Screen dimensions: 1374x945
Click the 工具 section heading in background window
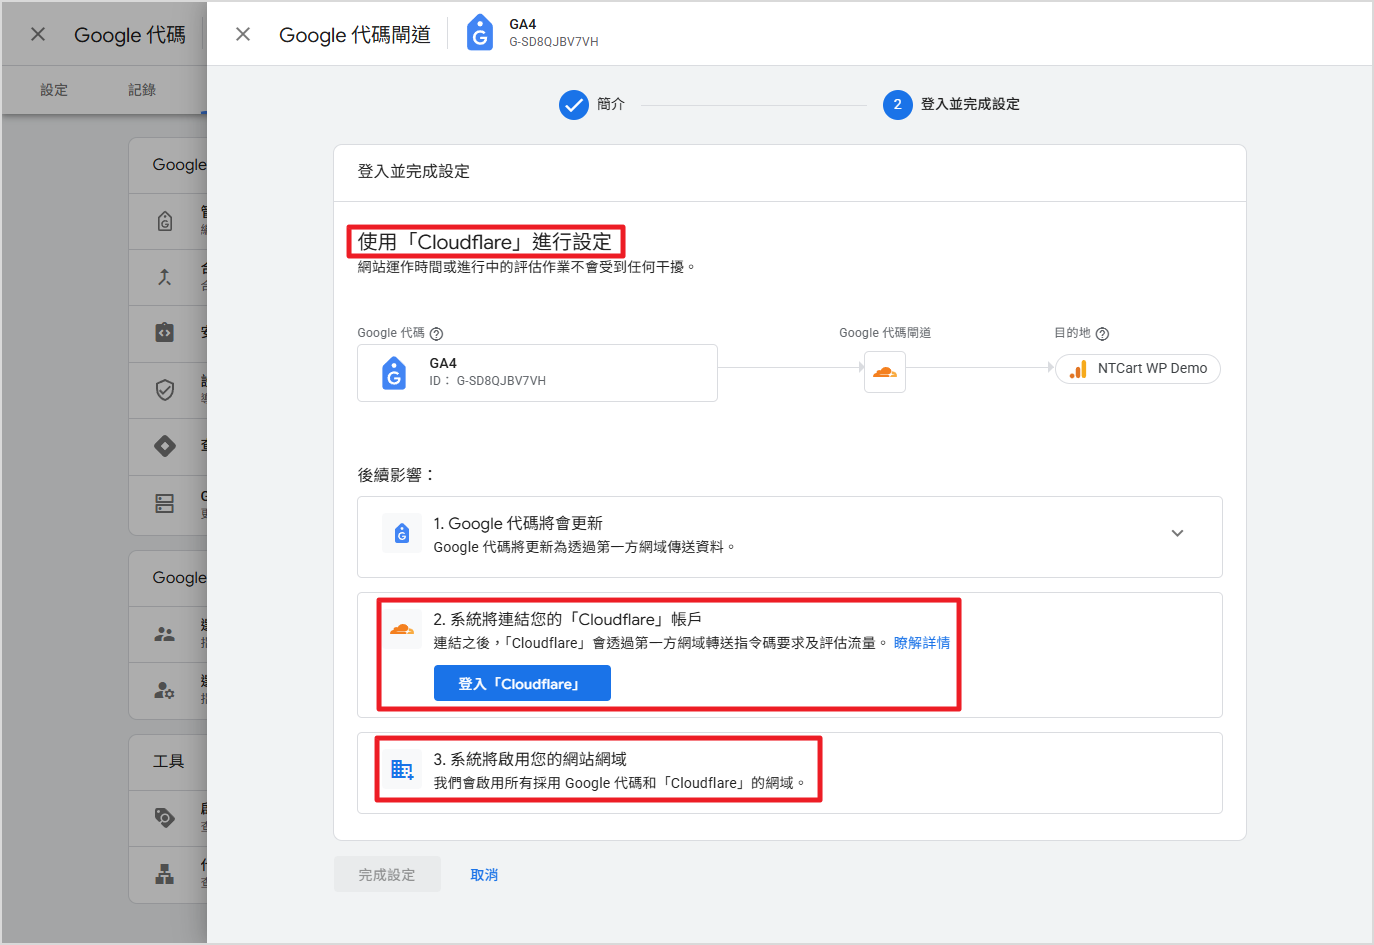tap(169, 762)
